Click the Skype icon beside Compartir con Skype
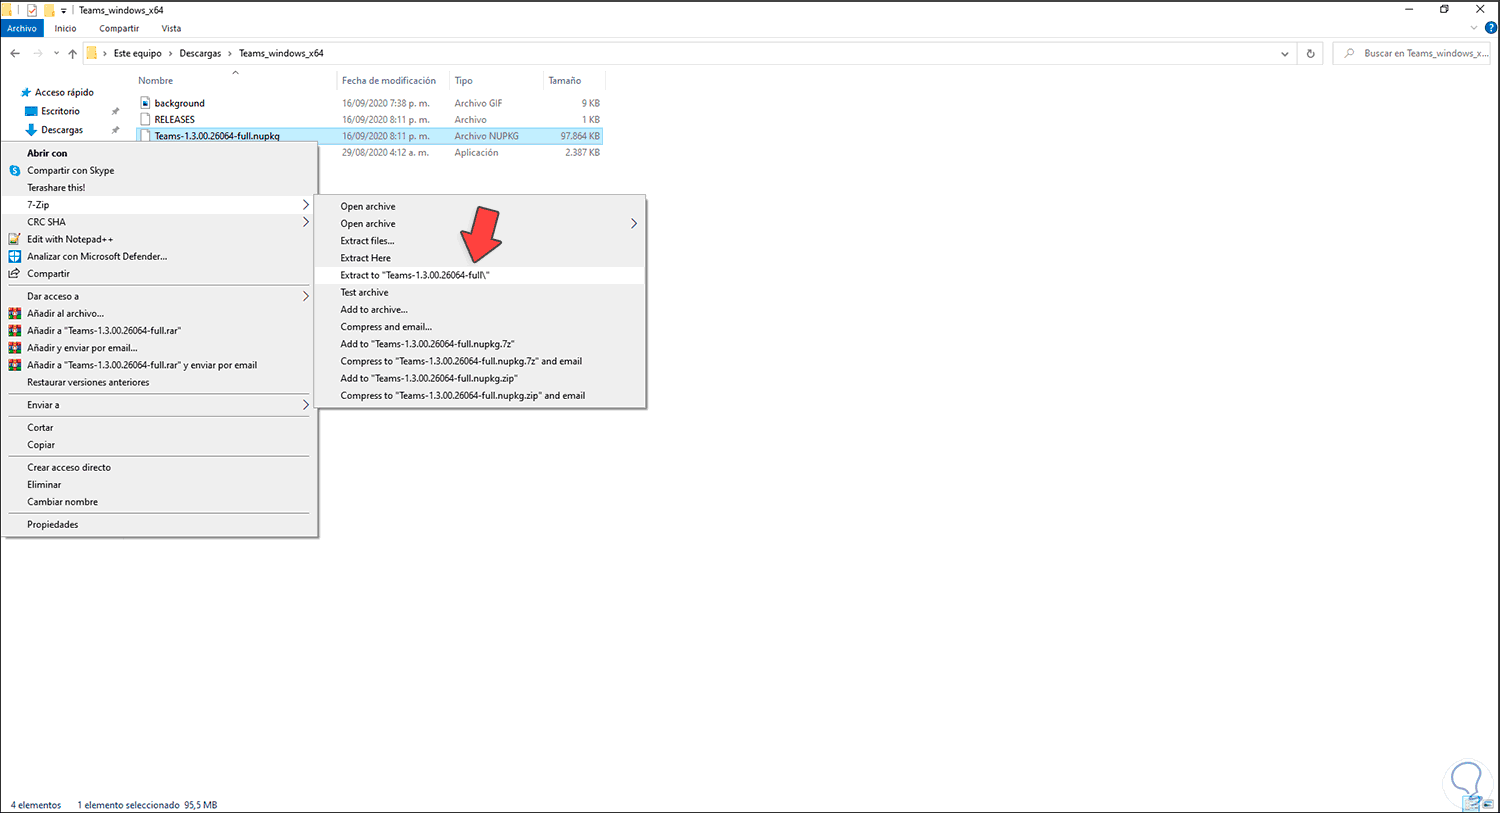The height and width of the screenshot is (813, 1500). click(x=14, y=170)
